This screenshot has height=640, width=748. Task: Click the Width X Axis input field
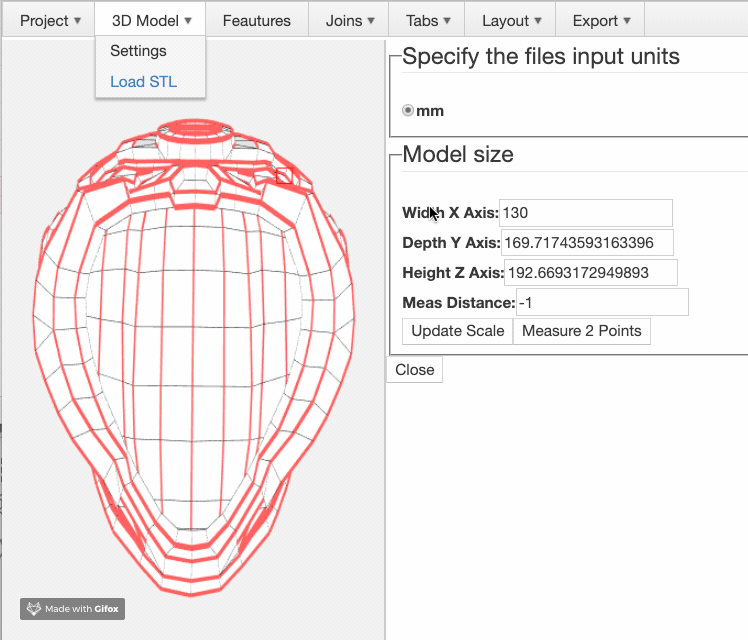(x=586, y=213)
